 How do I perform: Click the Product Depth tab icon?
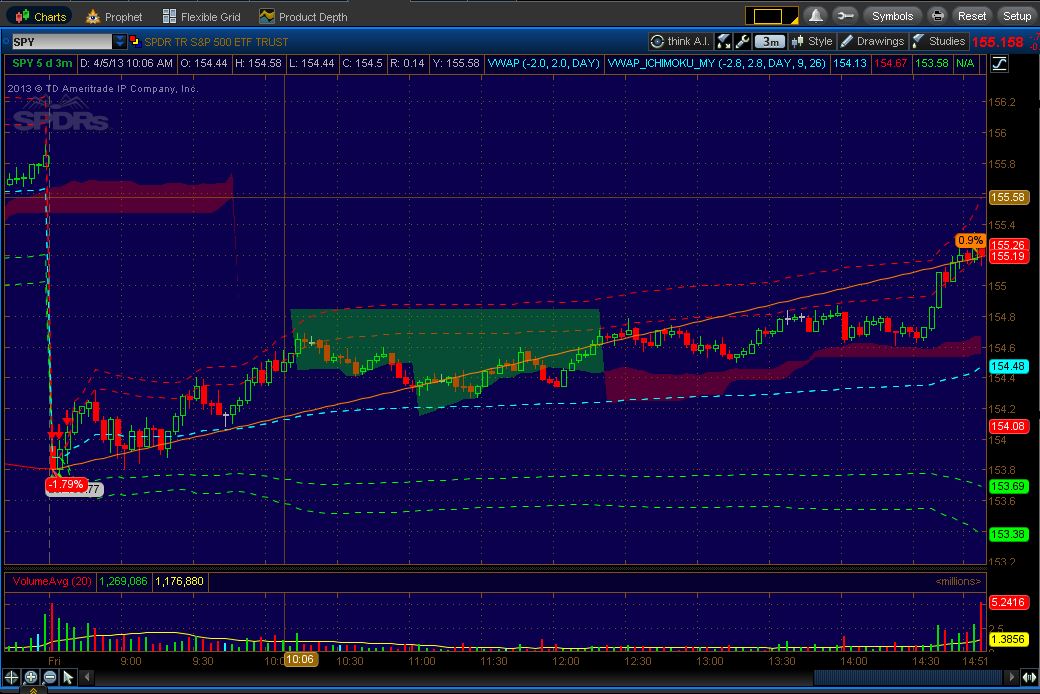pos(267,17)
